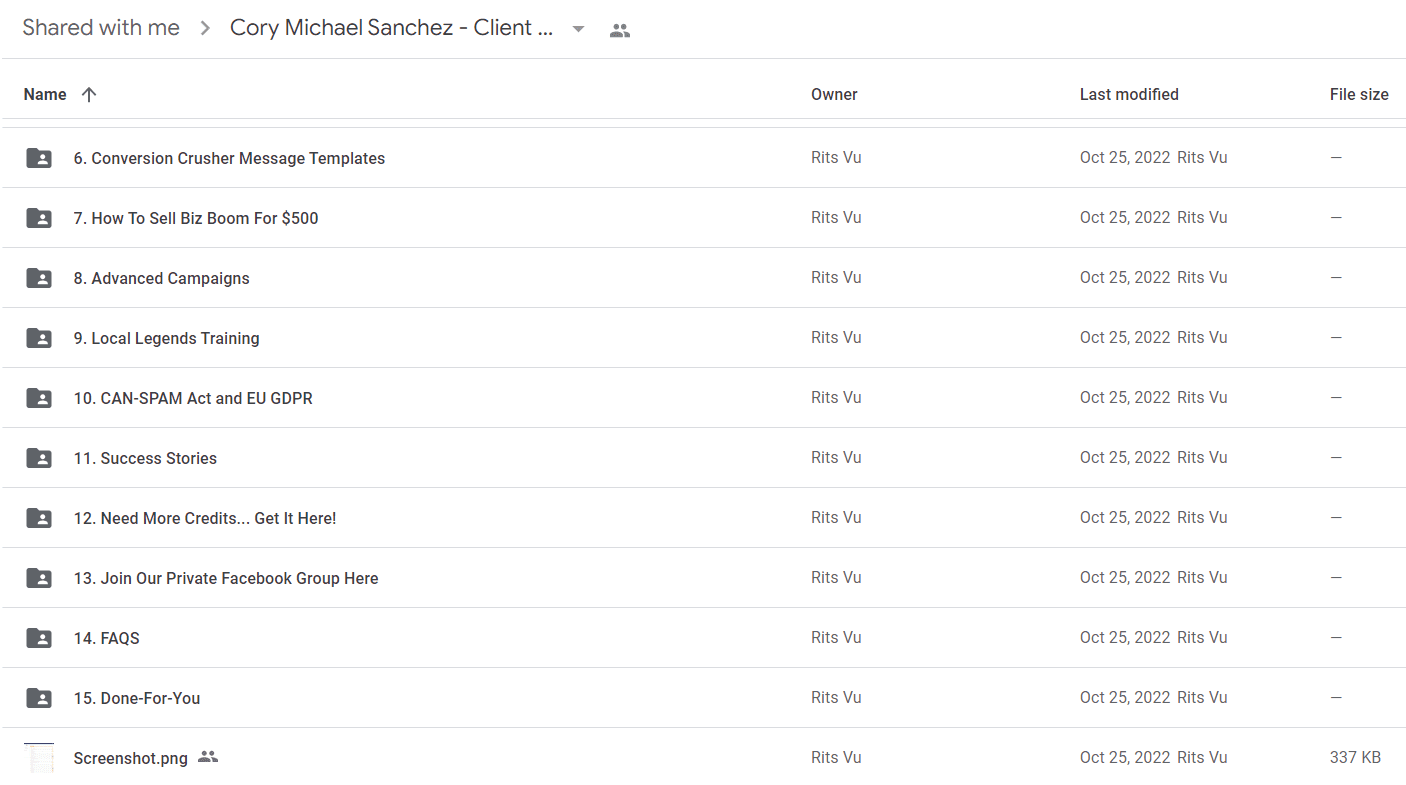Click the shared people icon next to Screenshot.png

208,757
